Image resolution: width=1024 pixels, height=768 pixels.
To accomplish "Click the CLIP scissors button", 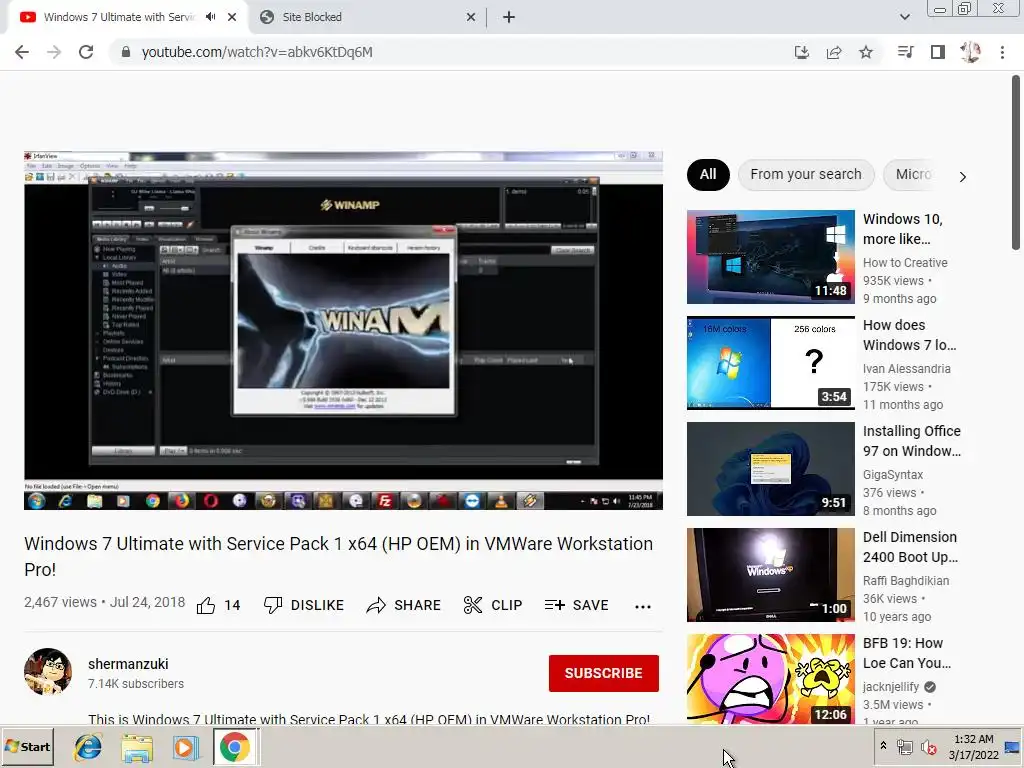I will [x=493, y=605].
